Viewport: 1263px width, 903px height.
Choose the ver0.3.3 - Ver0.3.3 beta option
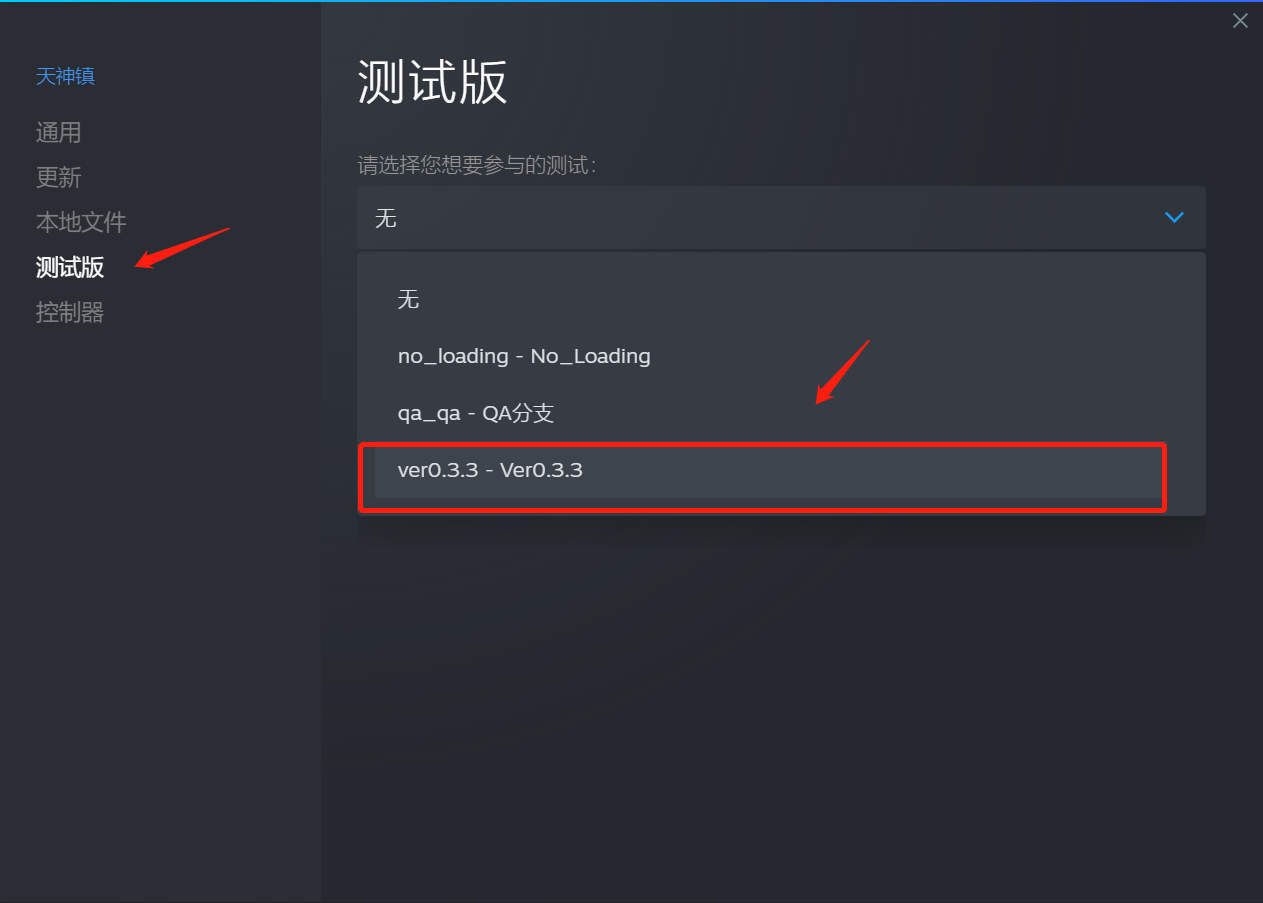point(767,470)
